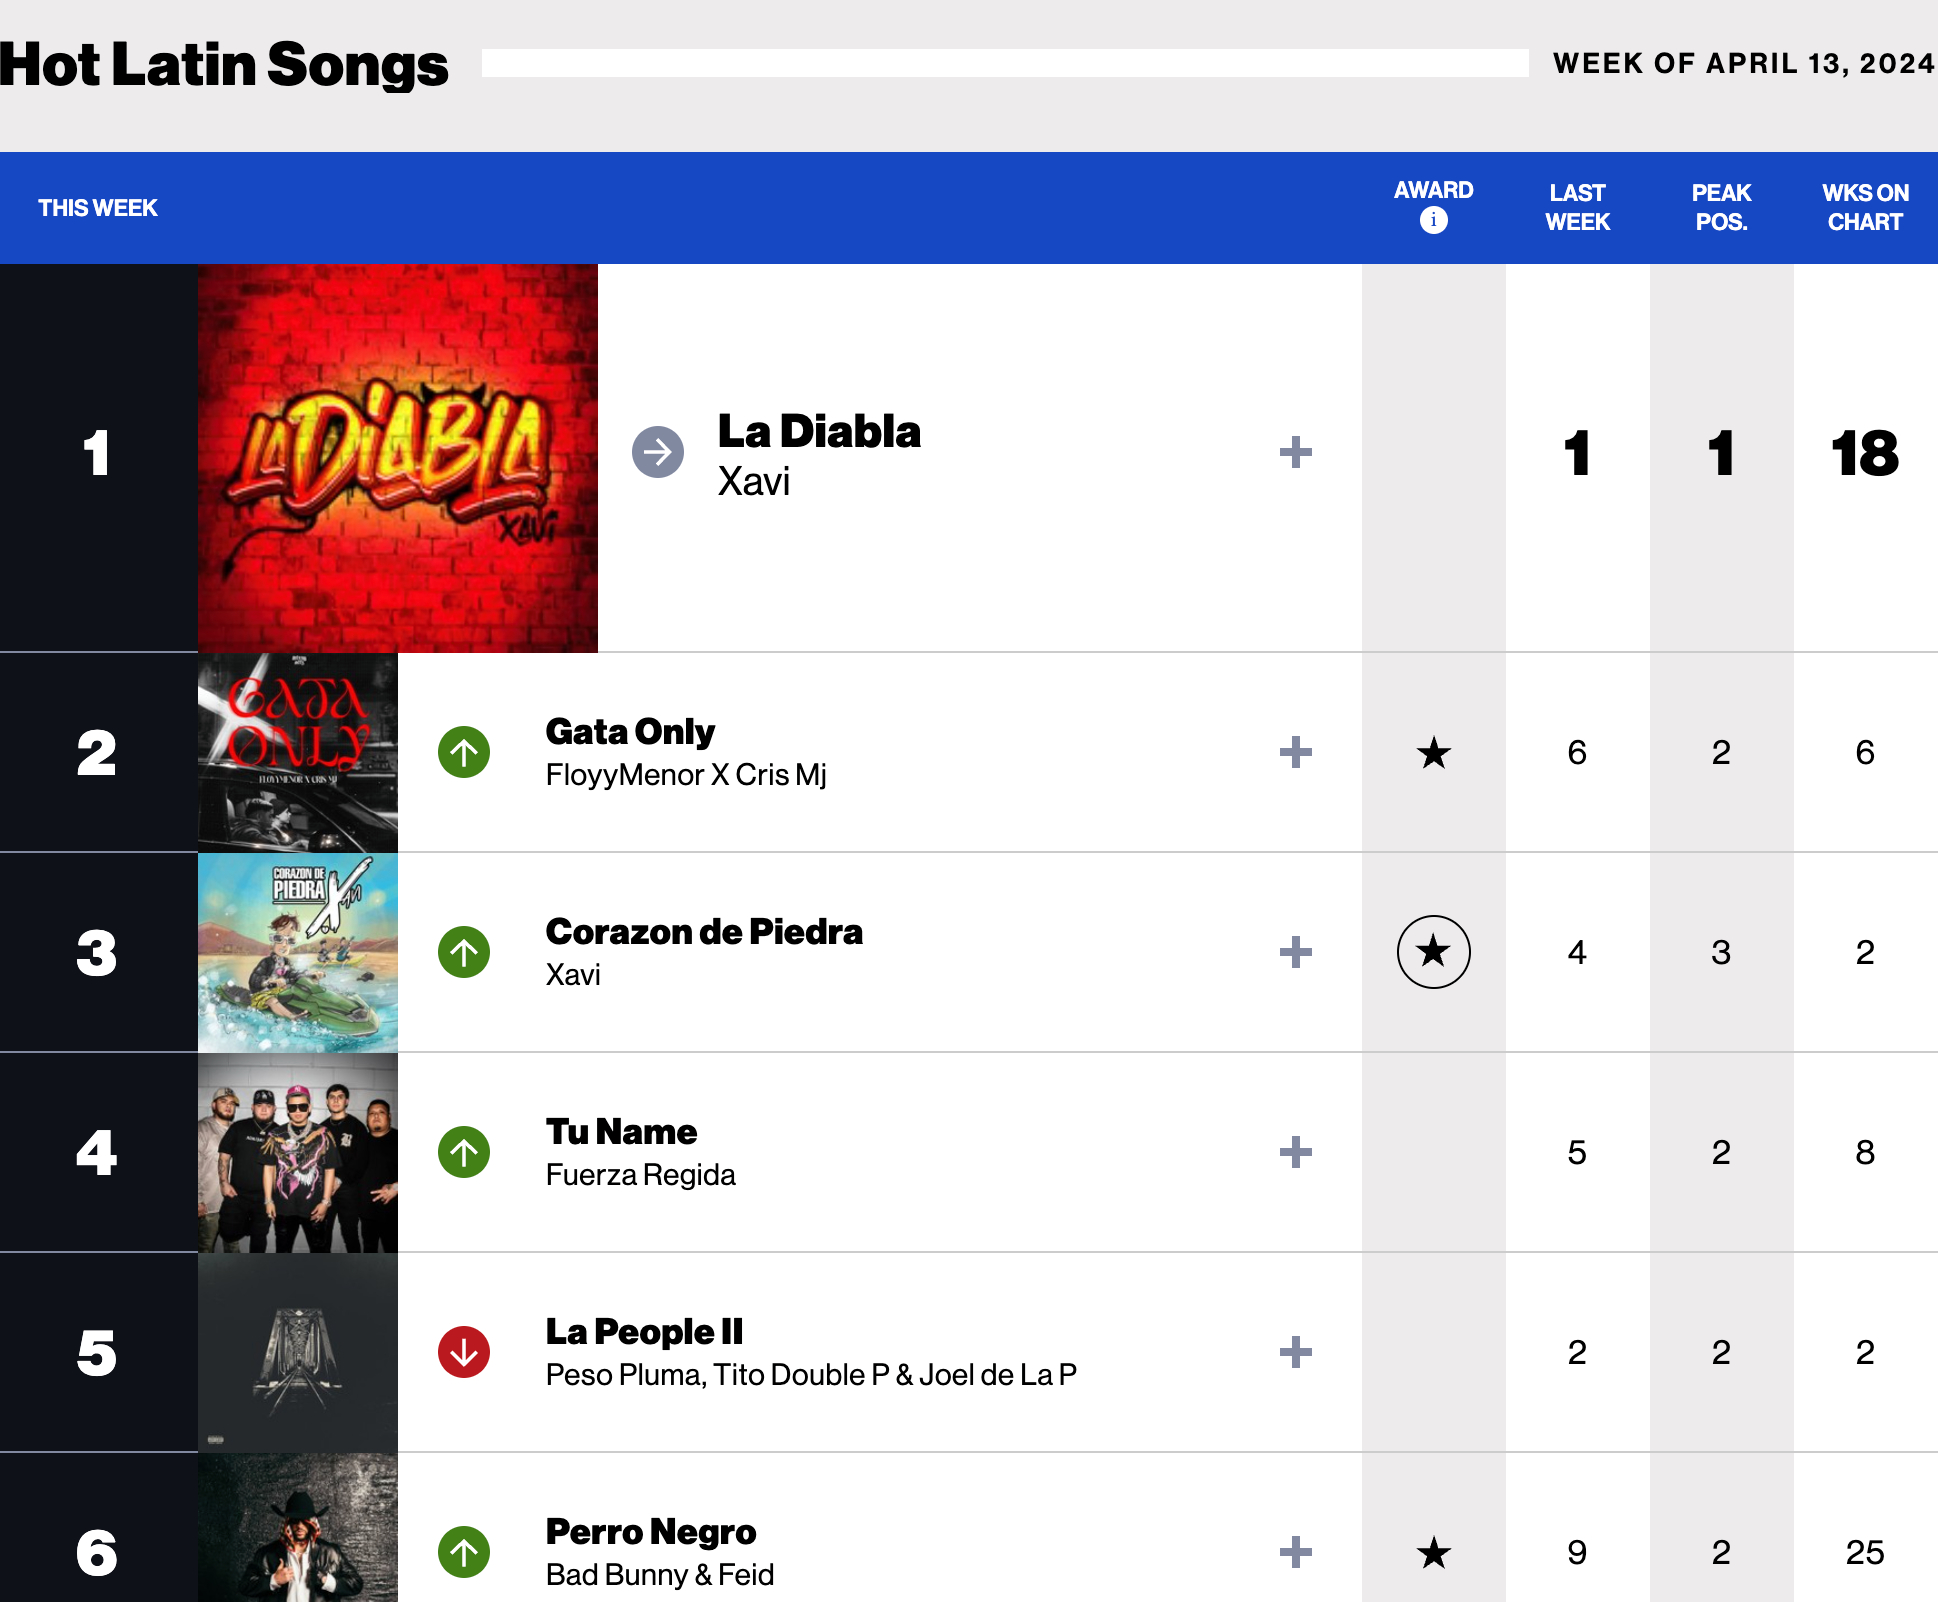The height and width of the screenshot is (1602, 1938).
Task: Open the song title La Diabla
Action: tap(818, 431)
